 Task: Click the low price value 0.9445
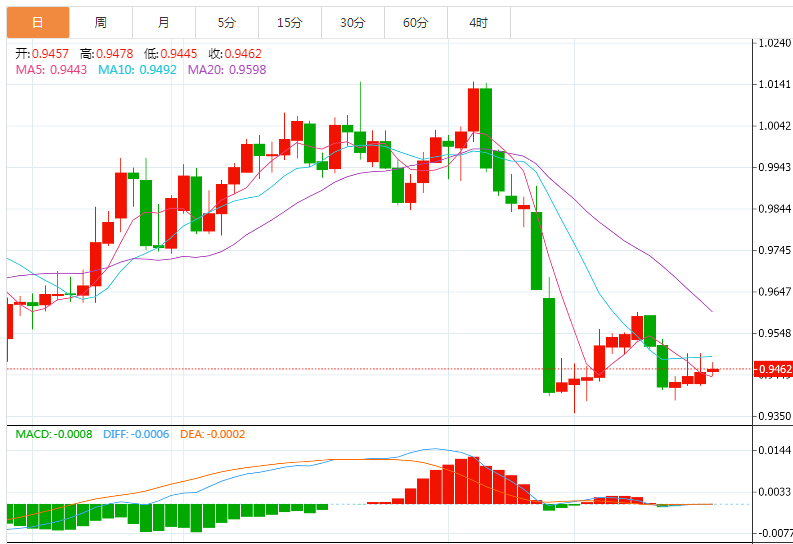(179, 54)
